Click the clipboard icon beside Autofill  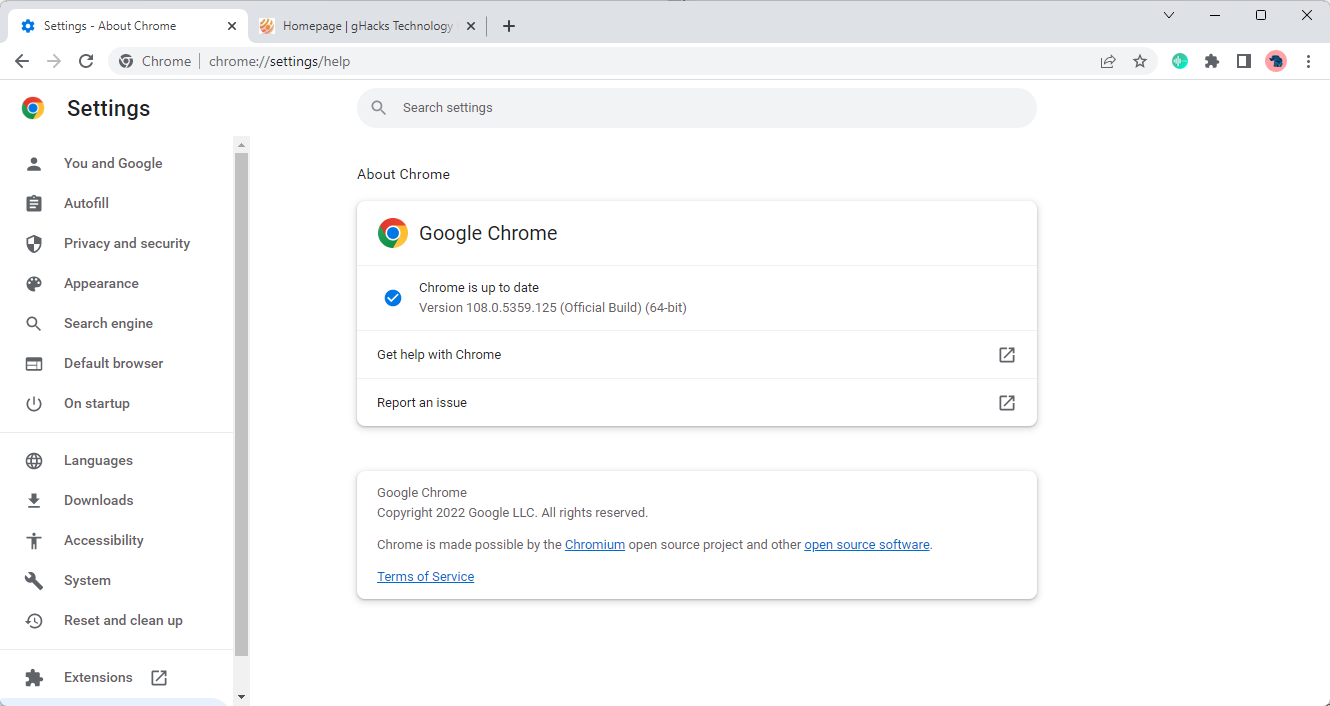[34, 203]
